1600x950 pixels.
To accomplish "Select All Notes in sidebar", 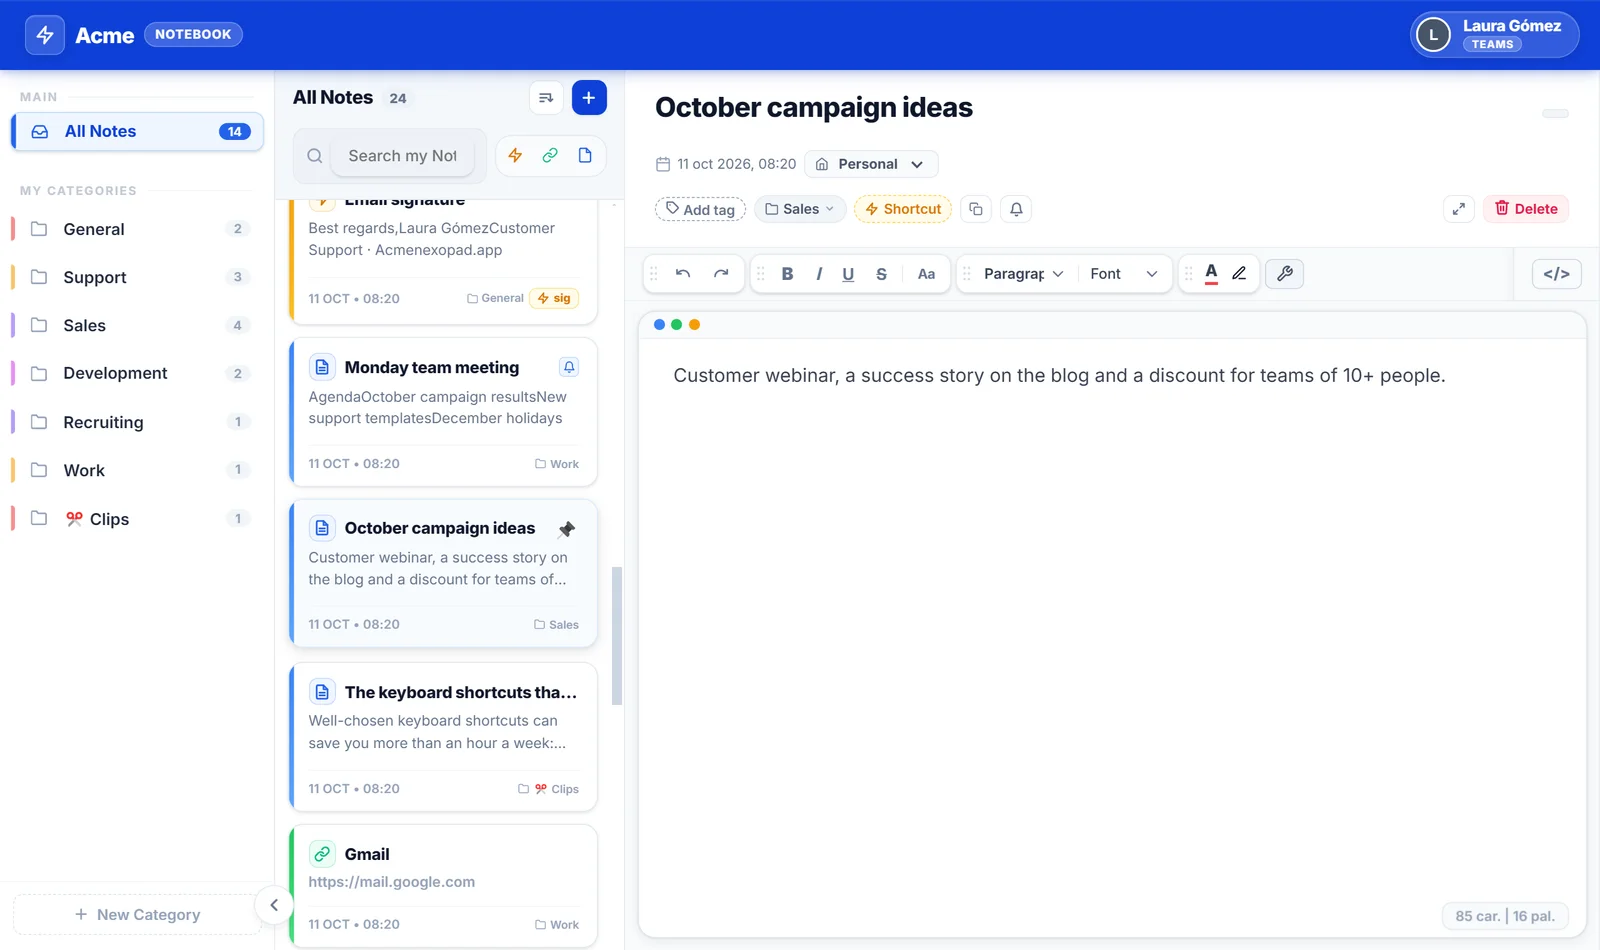I will [138, 132].
